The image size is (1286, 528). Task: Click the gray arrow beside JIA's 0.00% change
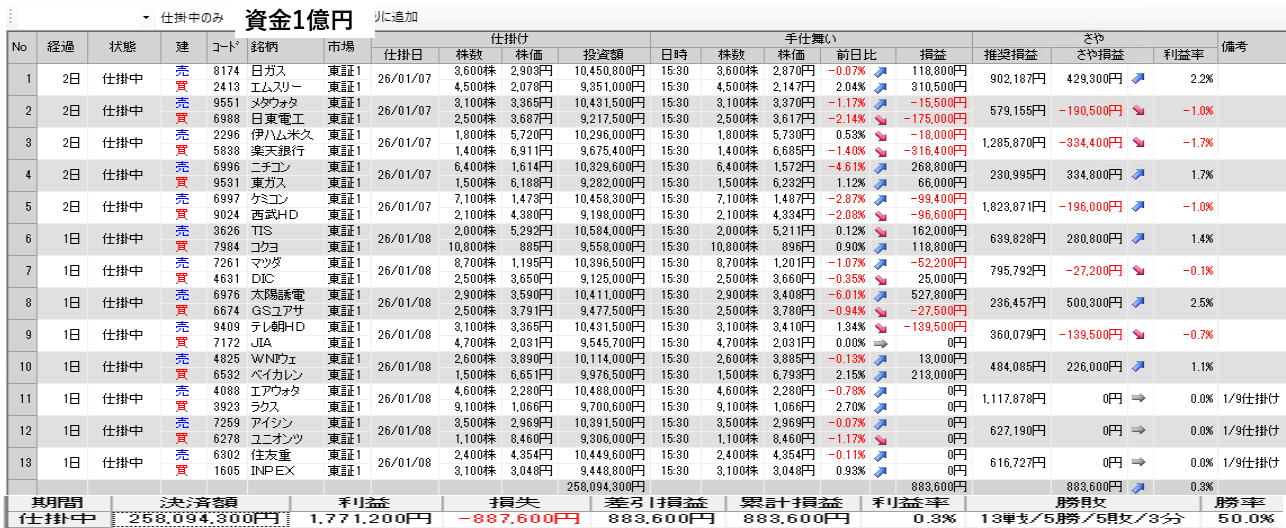click(x=880, y=343)
